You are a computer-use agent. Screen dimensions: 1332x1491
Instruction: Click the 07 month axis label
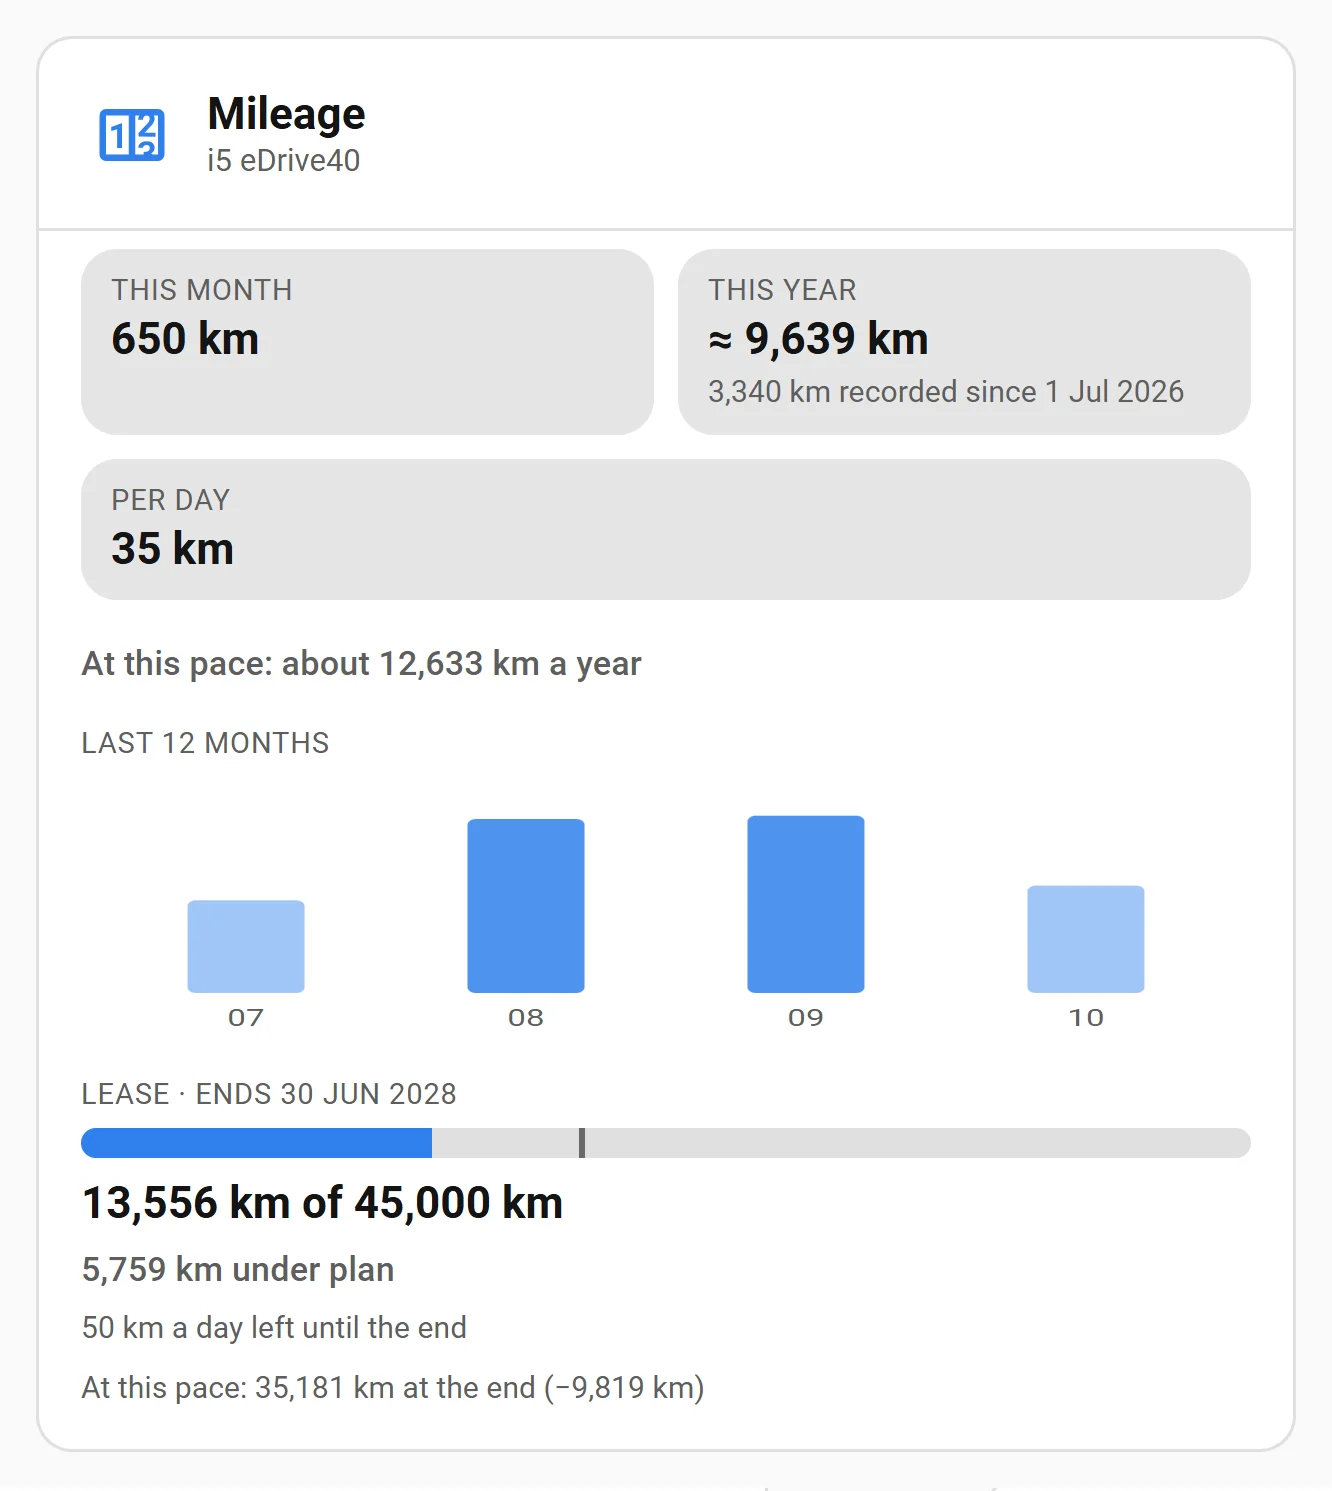pos(246,1018)
